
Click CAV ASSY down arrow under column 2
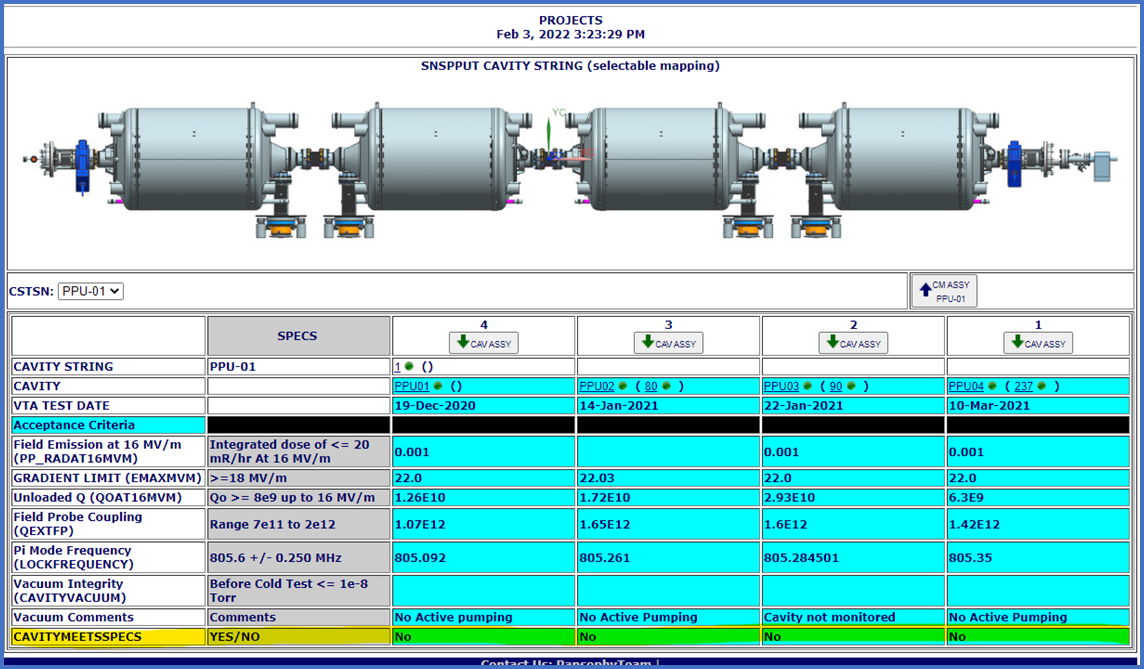853,343
